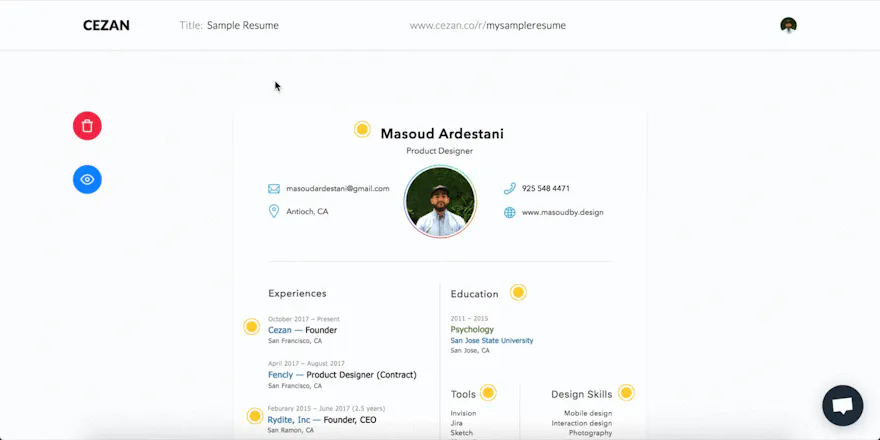The width and height of the screenshot is (880, 440).
Task: Click phone number 925 548 4471
Action: point(546,189)
